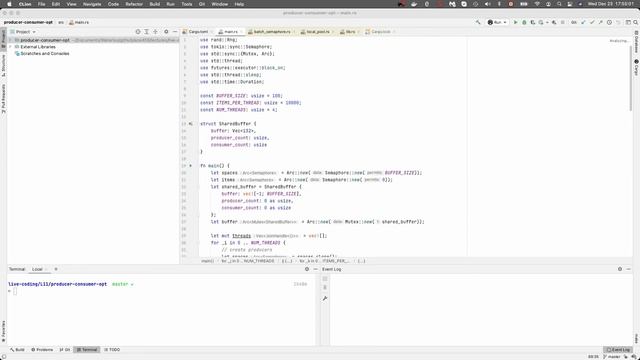Add a new terminal tab with plus

(x=56, y=269)
